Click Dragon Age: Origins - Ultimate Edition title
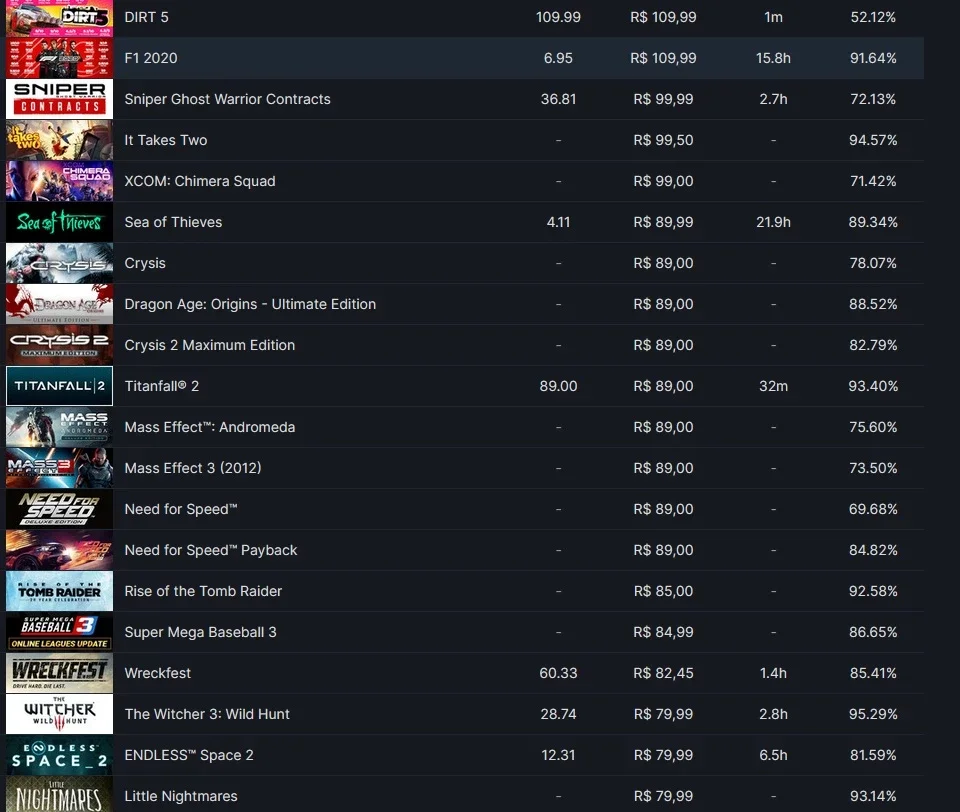This screenshot has width=960, height=812. tap(250, 304)
